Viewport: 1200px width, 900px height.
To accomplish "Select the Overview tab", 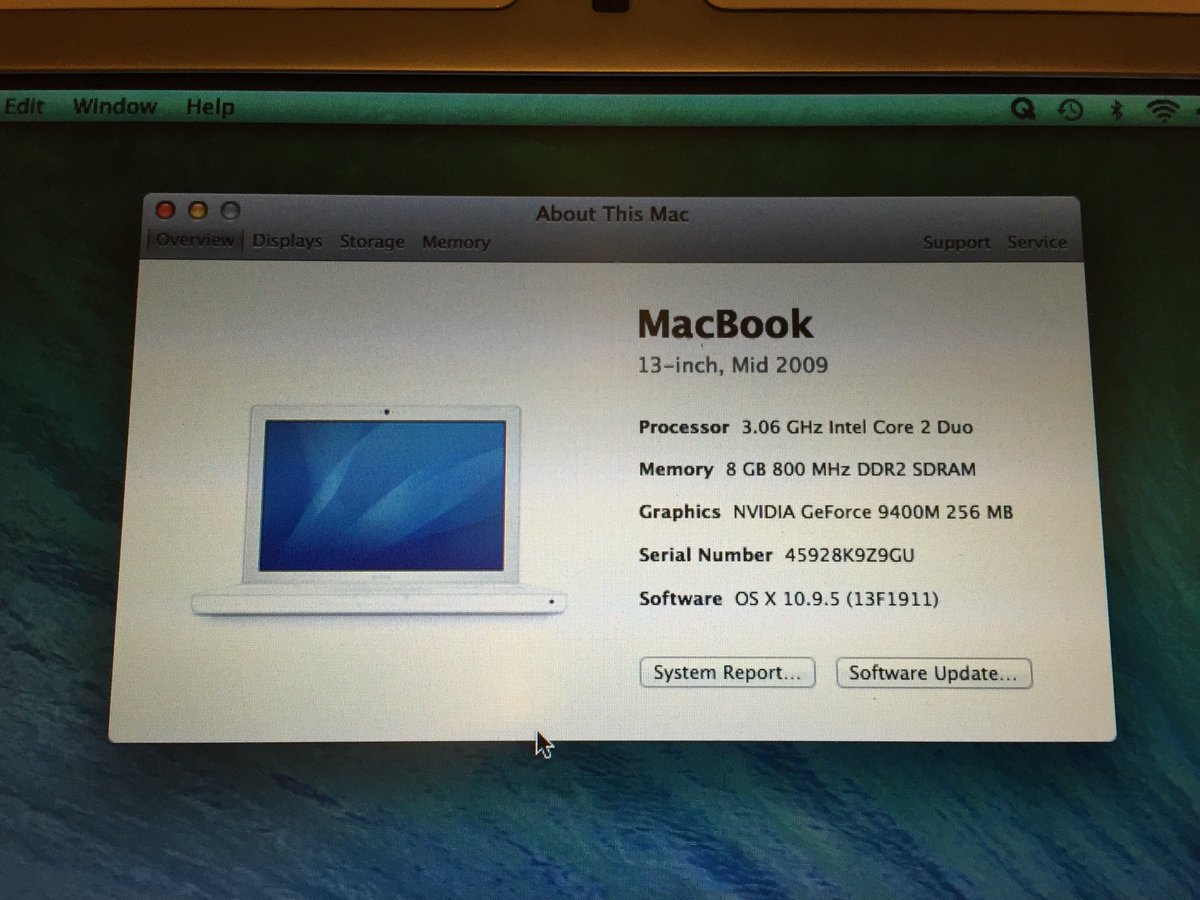I will coord(195,240).
